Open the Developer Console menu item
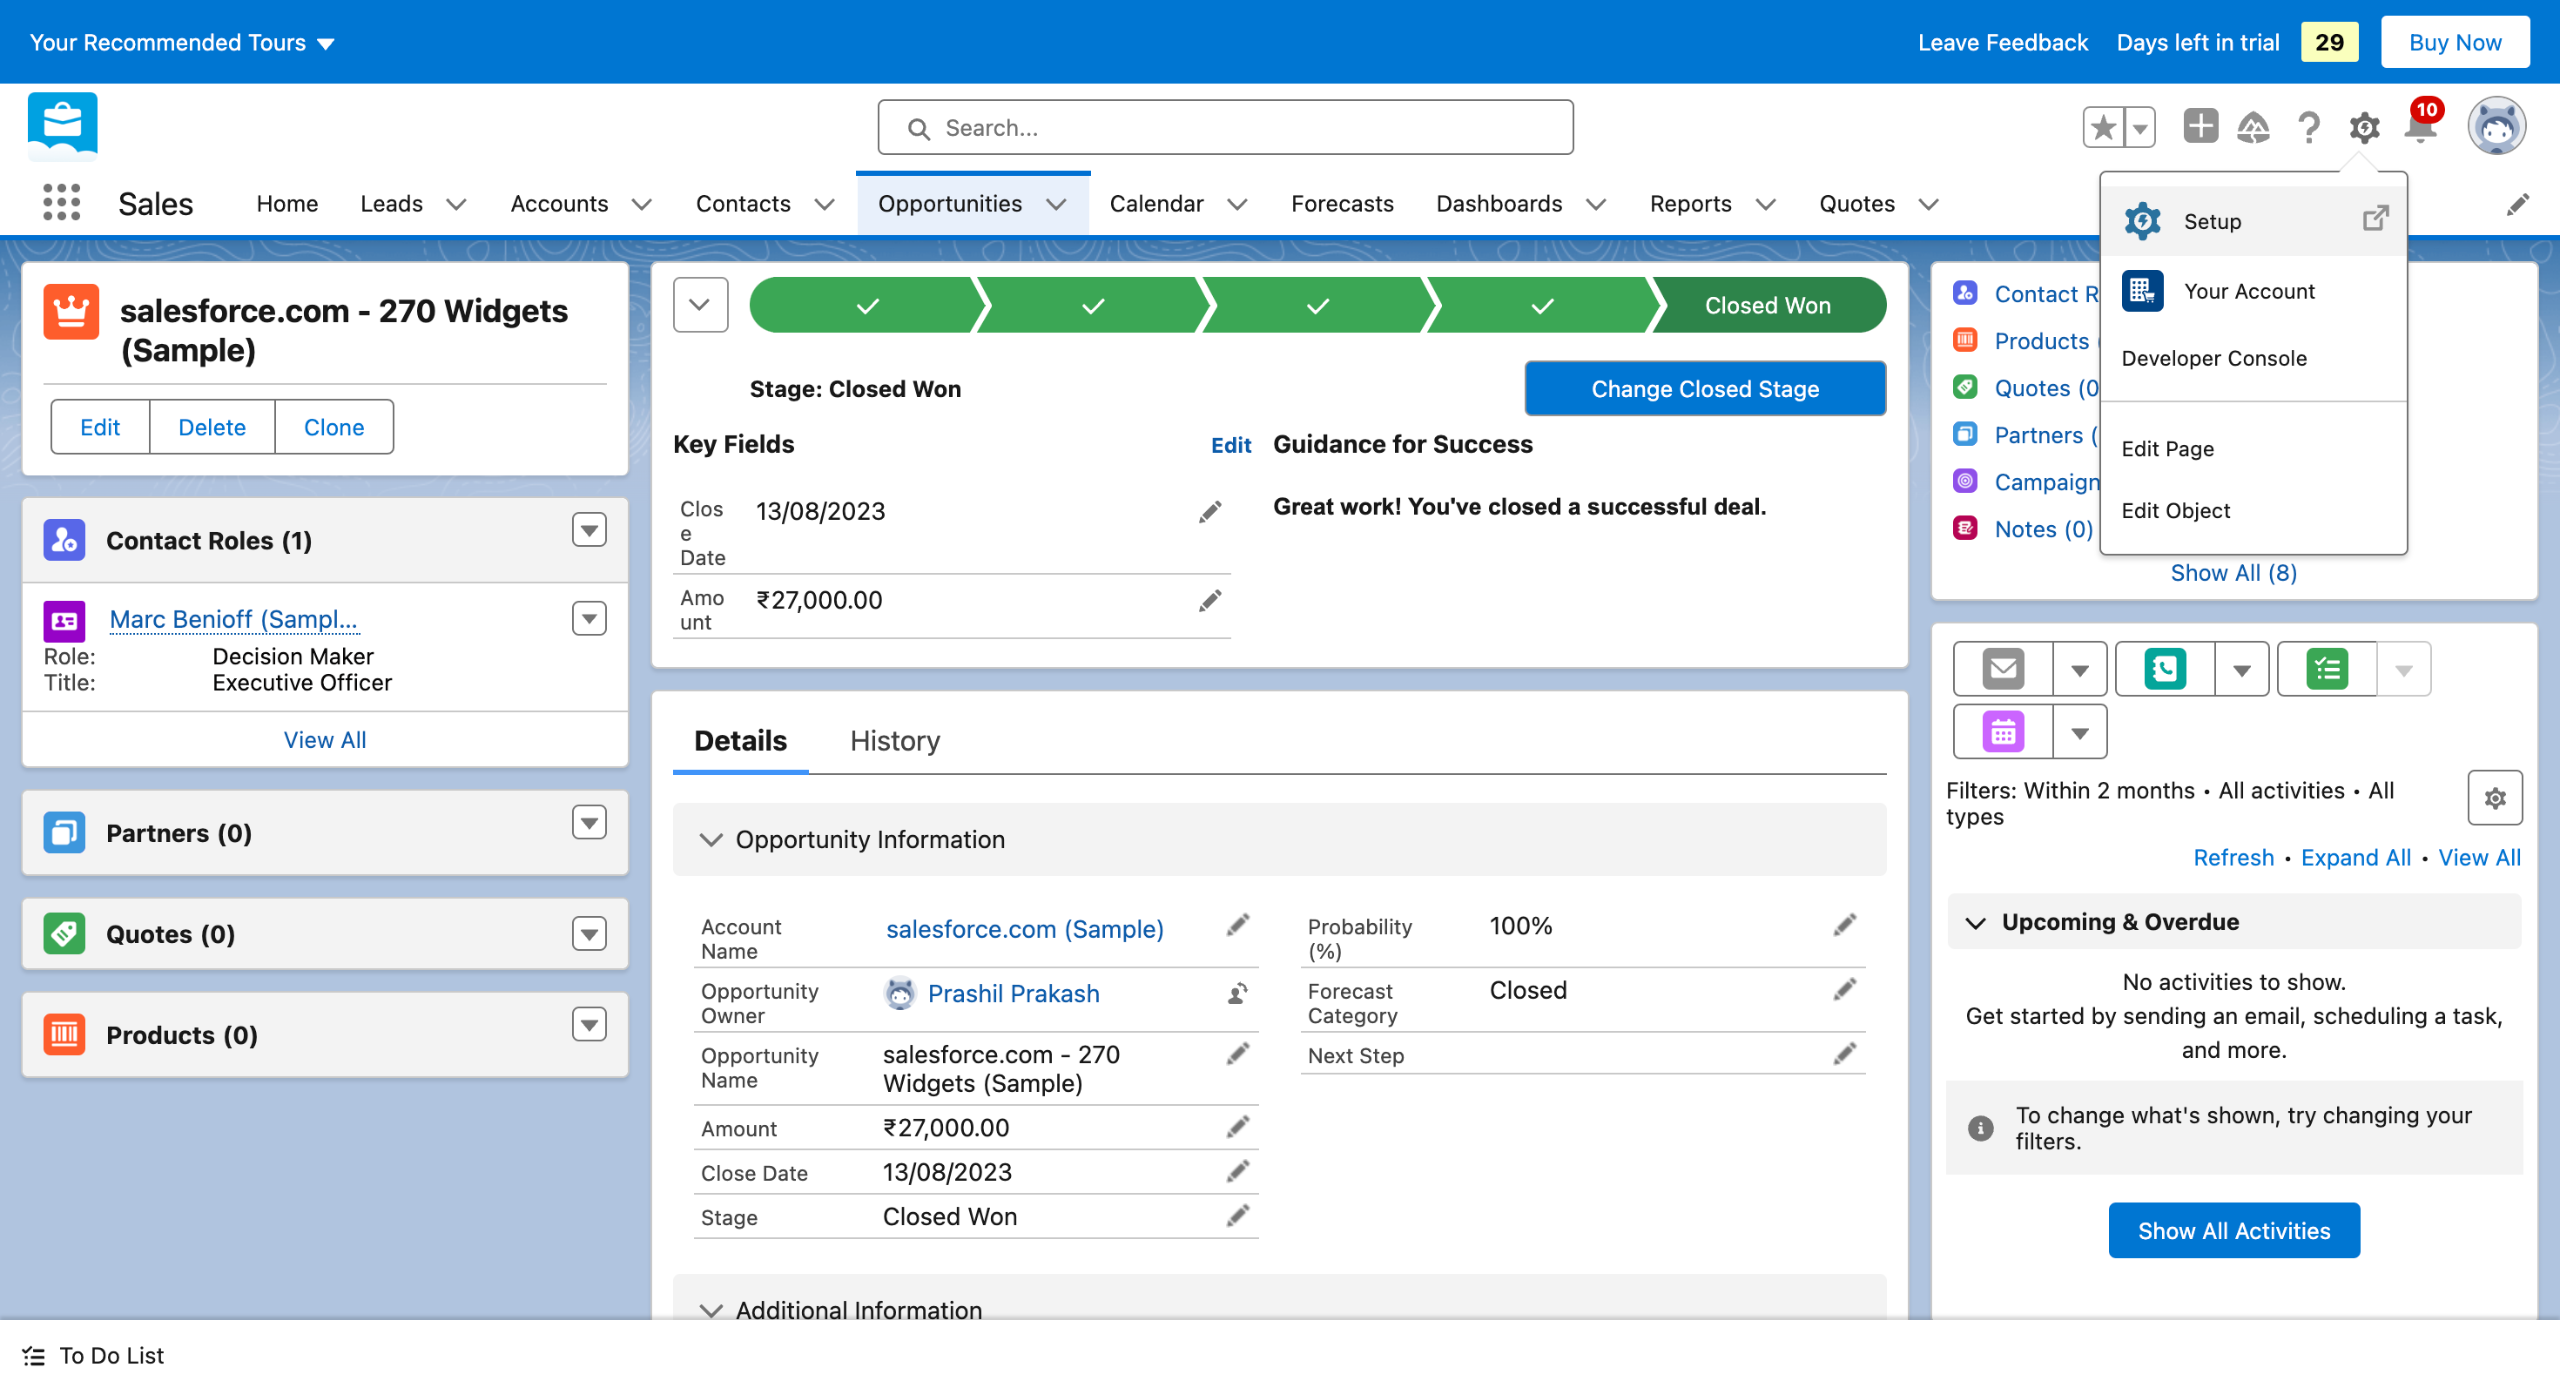 point(2254,358)
